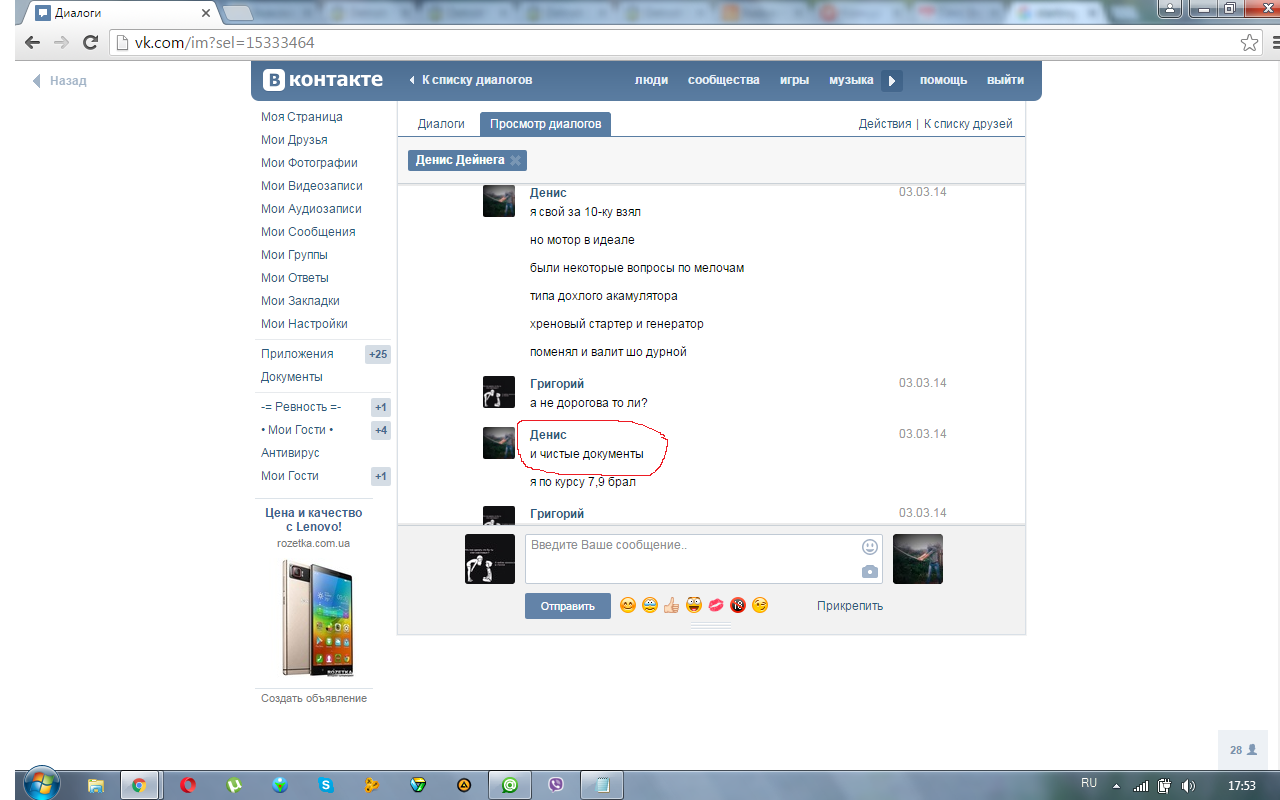Expand the music player arrow button

pyautogui.click(x=891, y=81)
